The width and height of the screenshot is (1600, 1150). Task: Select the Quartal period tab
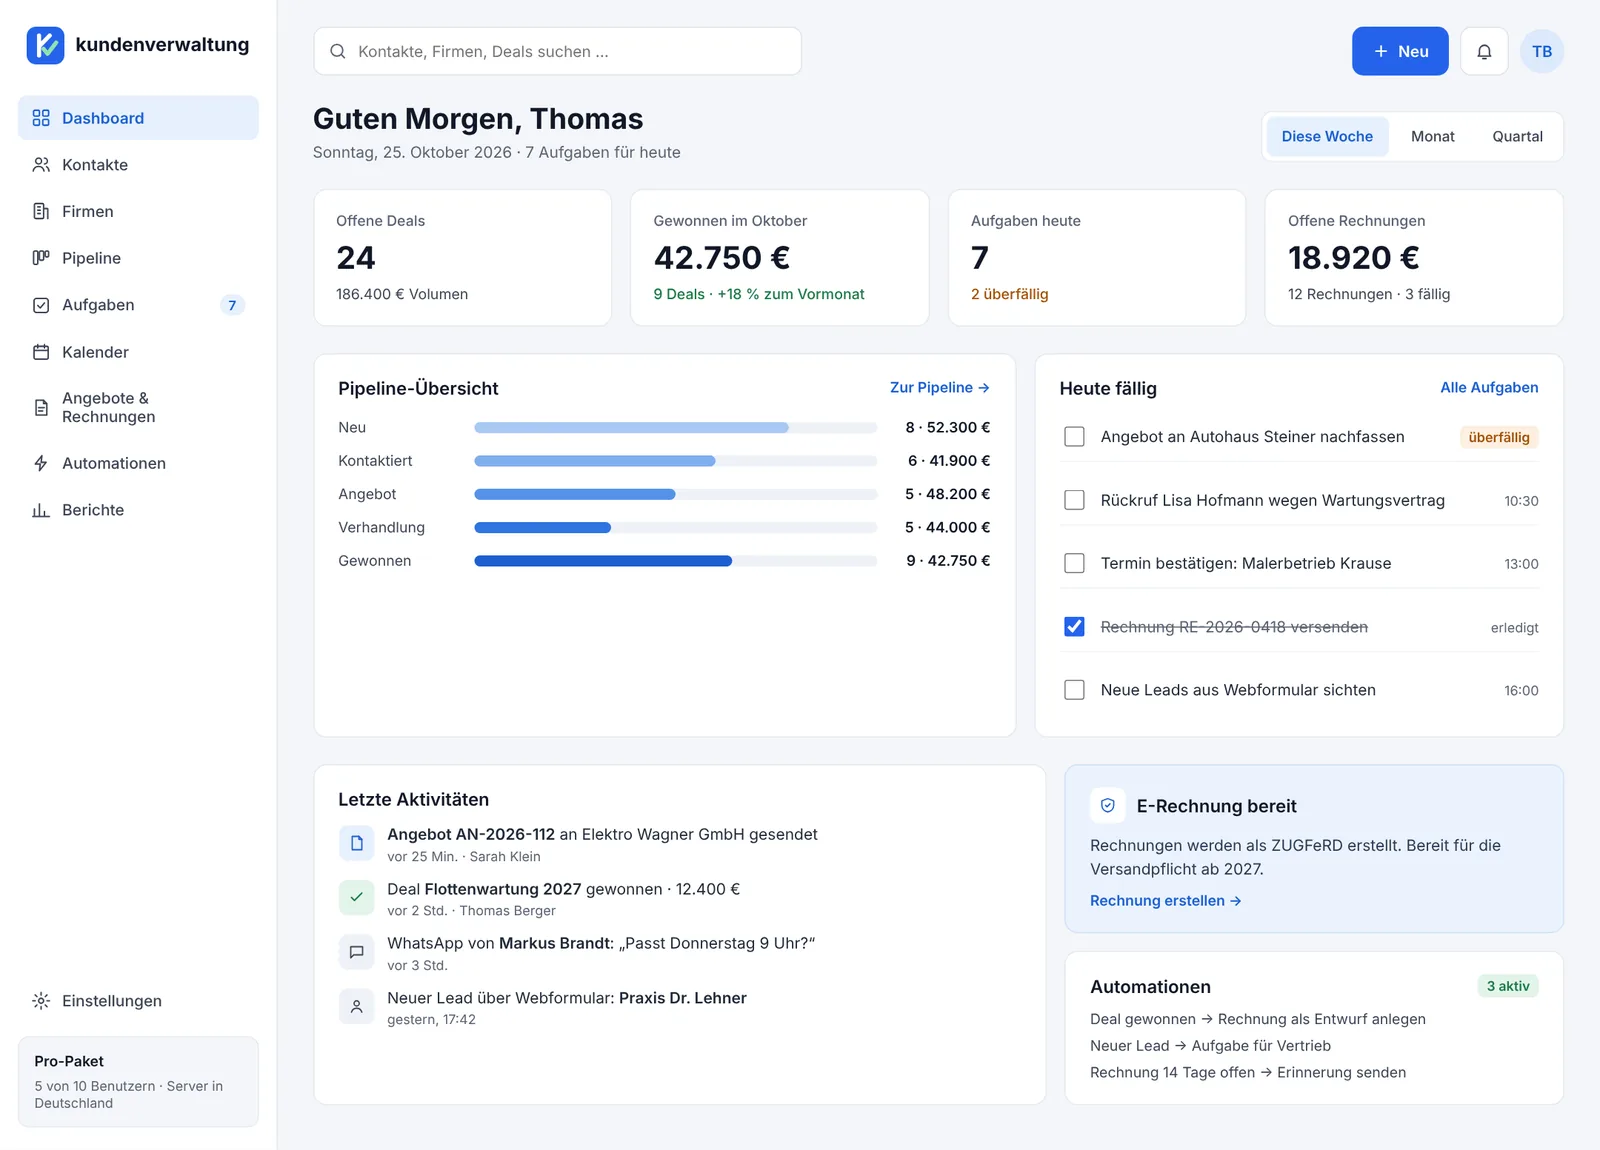[x=1517, y=136]
